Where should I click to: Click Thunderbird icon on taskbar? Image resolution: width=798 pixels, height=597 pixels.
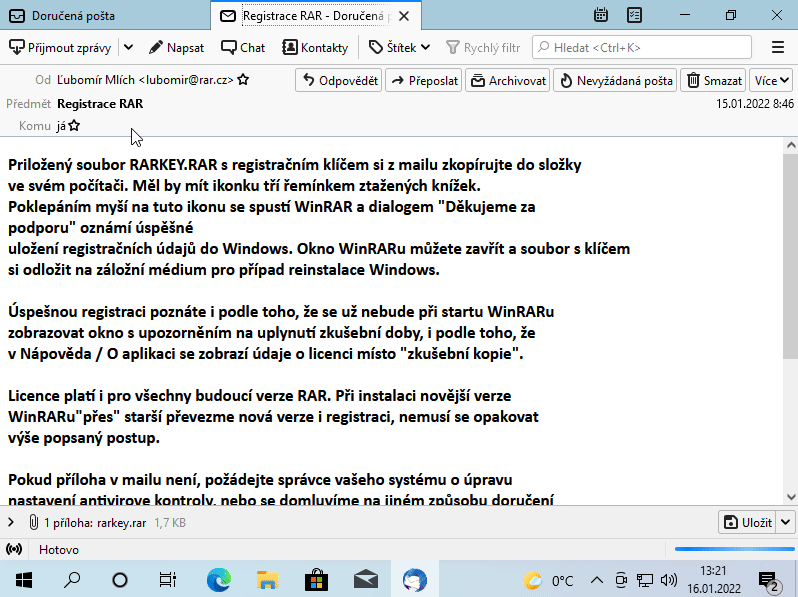[x=415, y=580]
